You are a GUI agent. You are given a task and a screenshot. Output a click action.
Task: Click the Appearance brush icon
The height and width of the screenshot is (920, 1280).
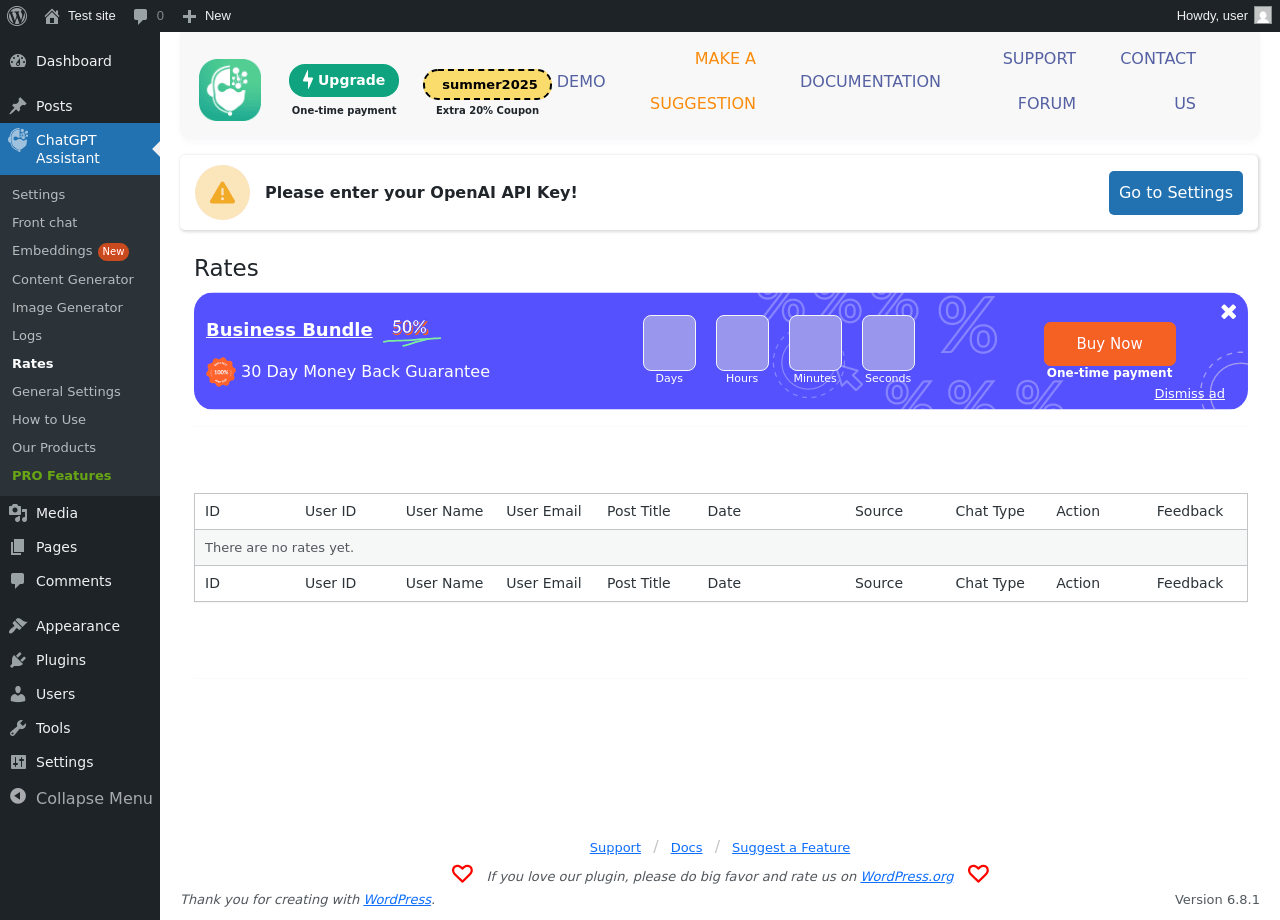[18, 626]
